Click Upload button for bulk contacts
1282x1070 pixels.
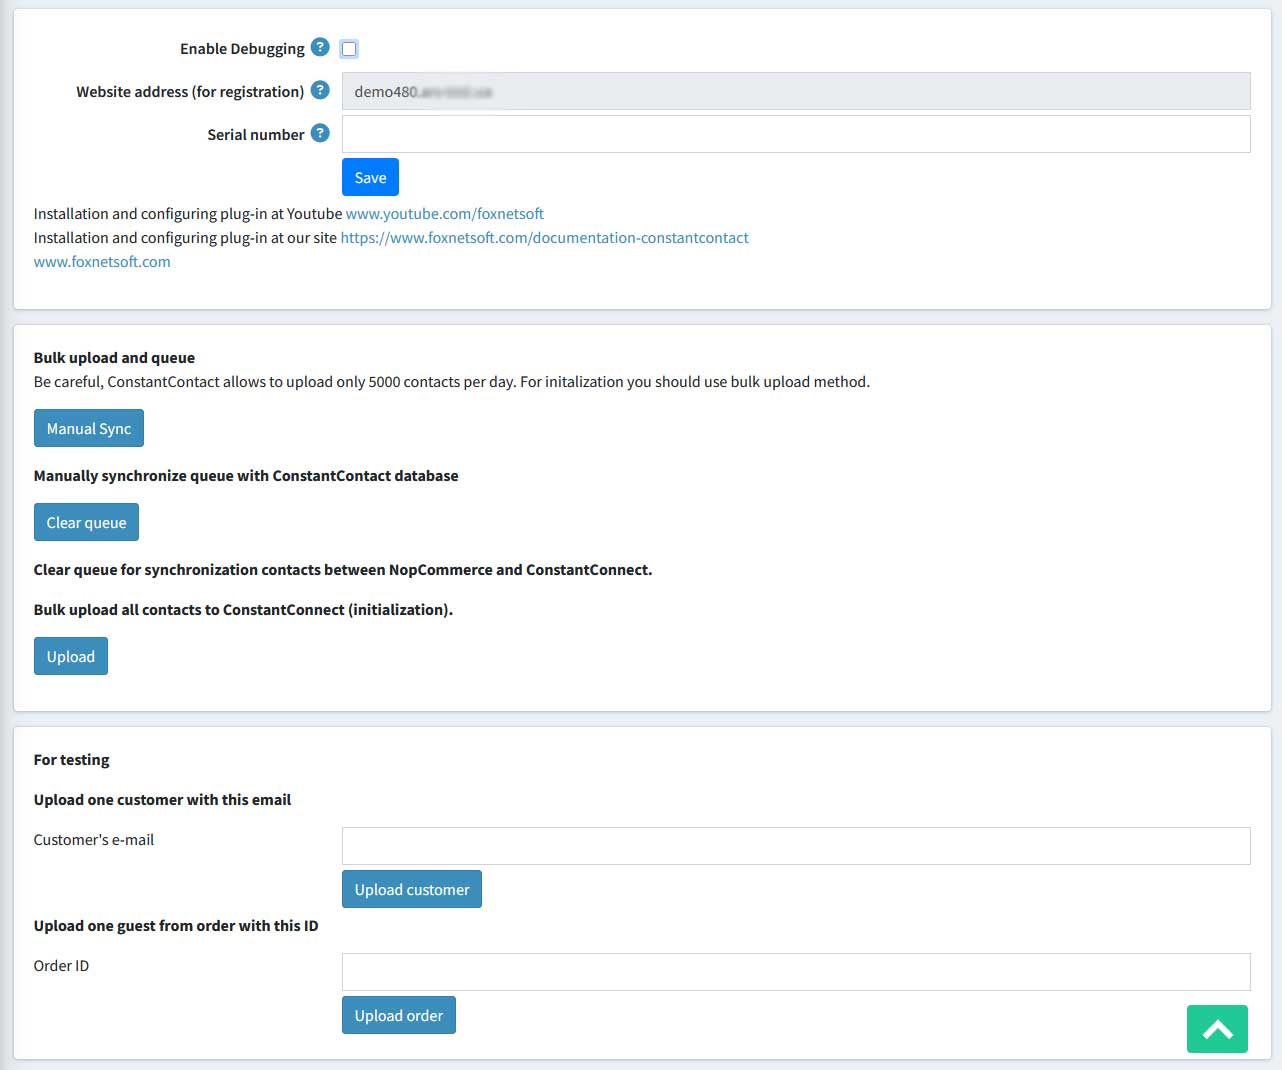point(71,657)
